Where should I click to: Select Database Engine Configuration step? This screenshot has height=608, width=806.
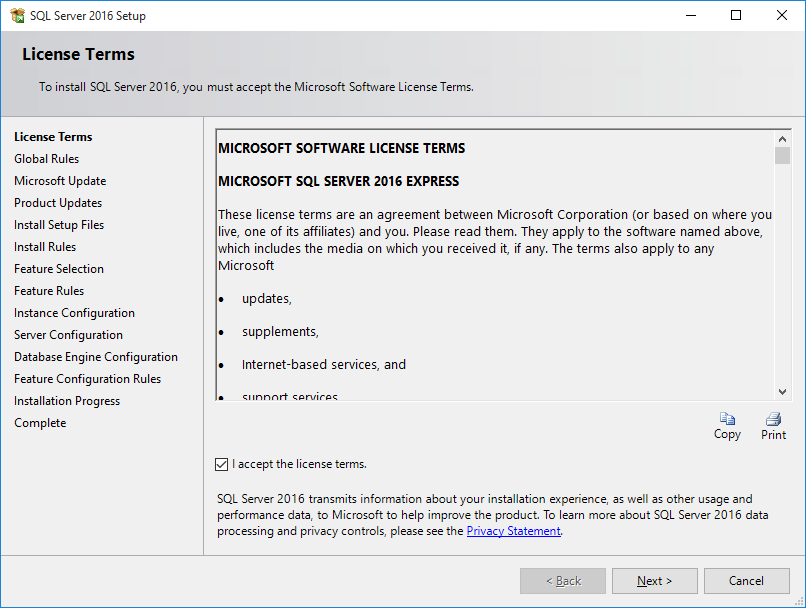pos(95,356)
